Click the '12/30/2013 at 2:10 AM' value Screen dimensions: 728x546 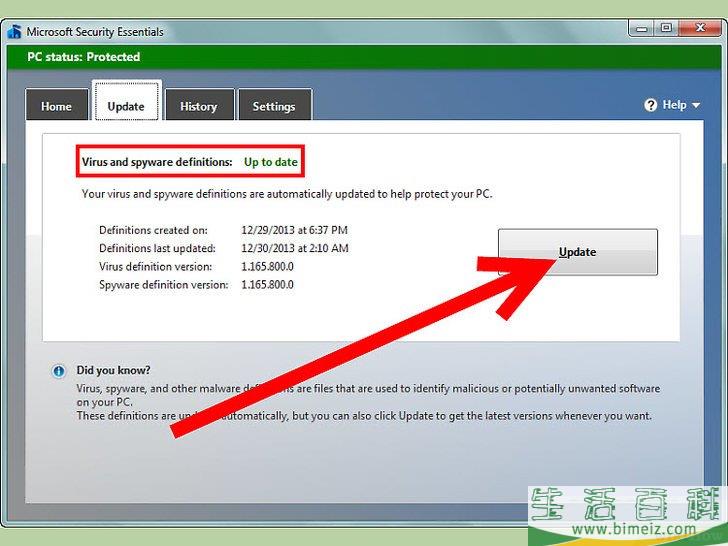[x=295, y=248]
